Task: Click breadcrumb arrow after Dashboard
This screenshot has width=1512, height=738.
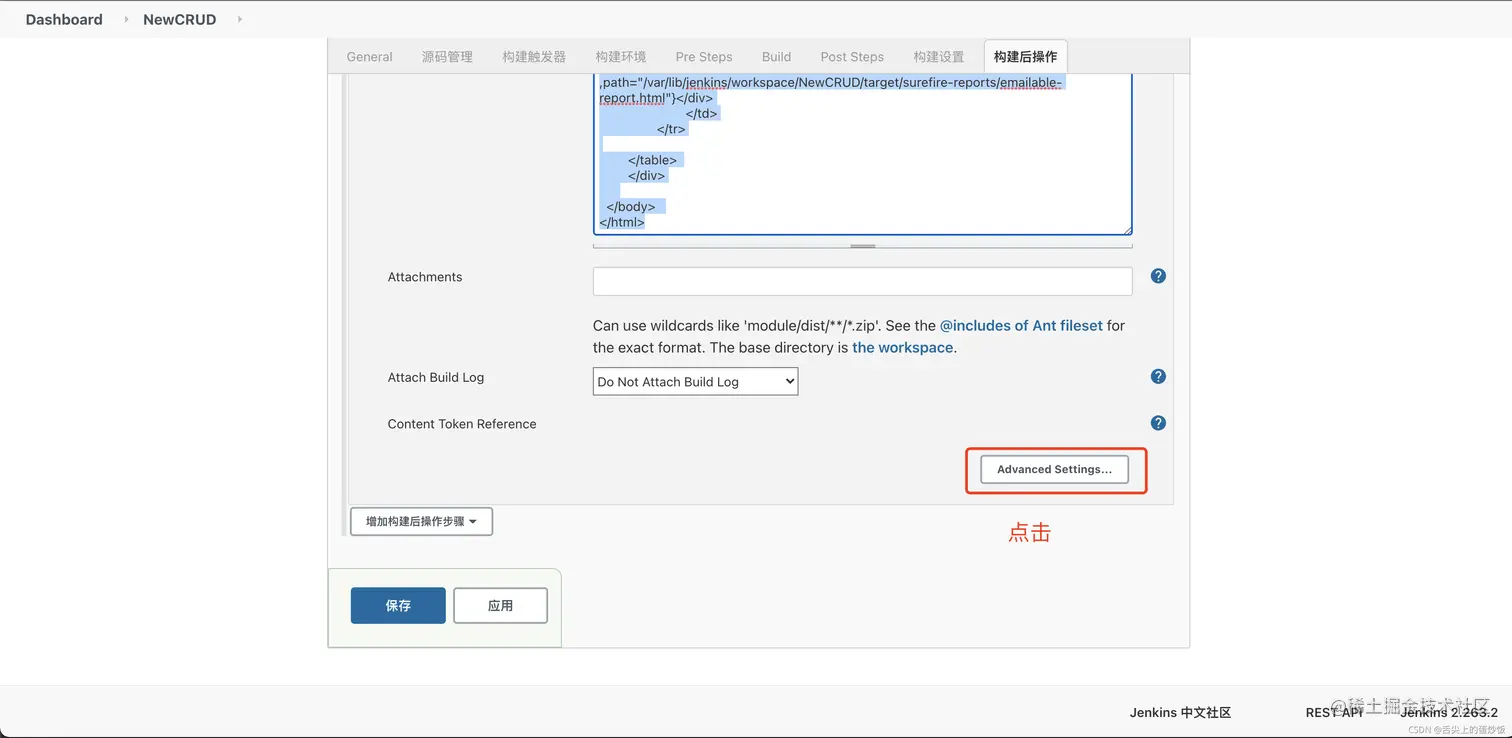Action: click(126, 19)
